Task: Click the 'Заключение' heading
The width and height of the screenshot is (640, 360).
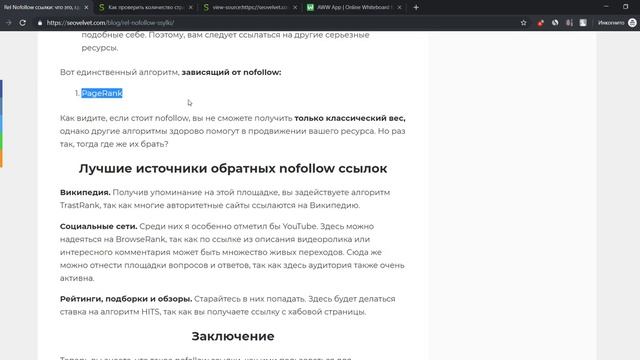Action: pyautogui.click(x=233, y=336)
